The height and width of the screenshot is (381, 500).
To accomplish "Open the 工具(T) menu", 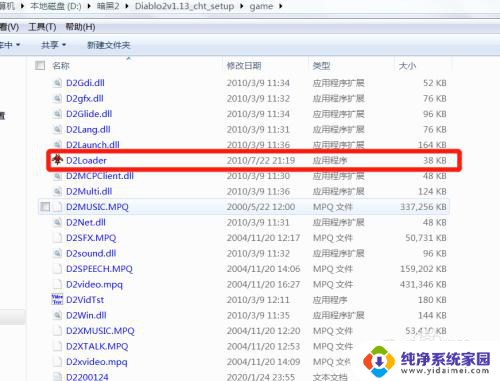I will [x=42, y=27].
